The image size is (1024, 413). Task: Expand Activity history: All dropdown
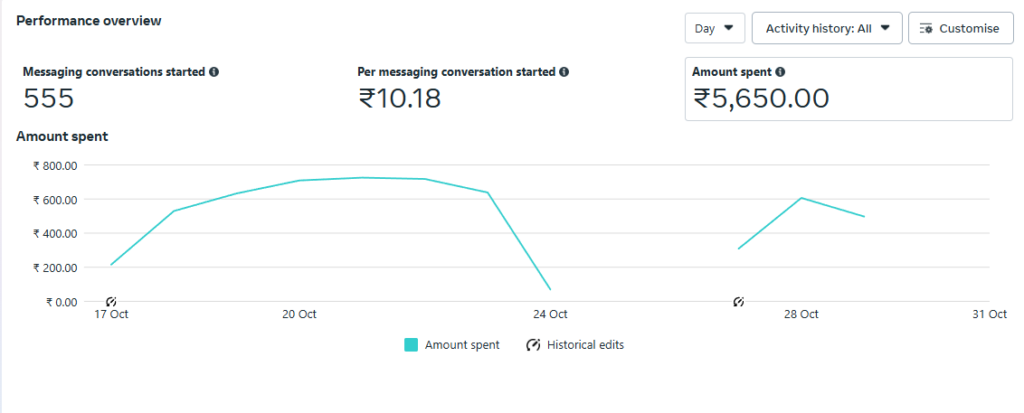coord(827,28)
